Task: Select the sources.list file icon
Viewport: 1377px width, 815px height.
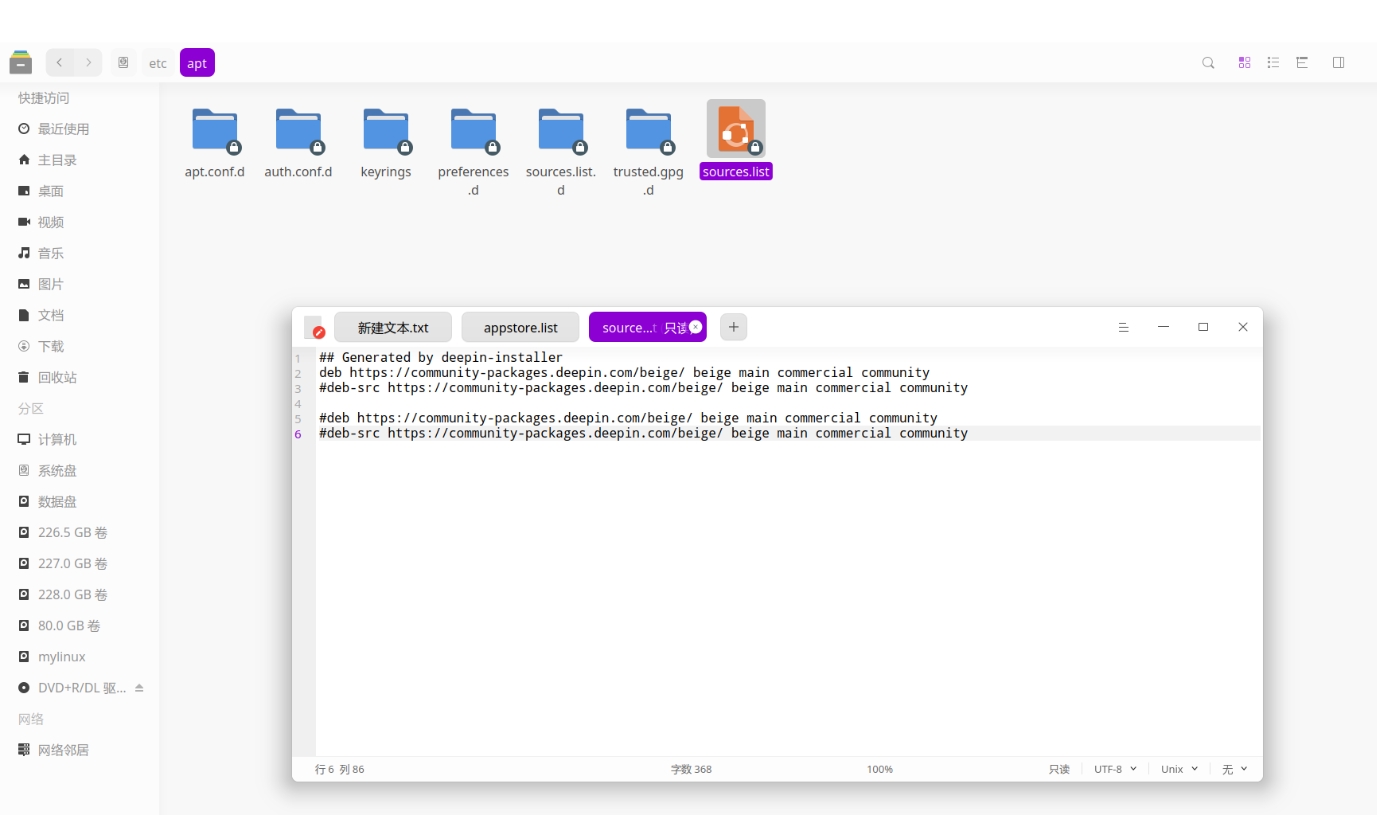Action: [x=736, y=129]
